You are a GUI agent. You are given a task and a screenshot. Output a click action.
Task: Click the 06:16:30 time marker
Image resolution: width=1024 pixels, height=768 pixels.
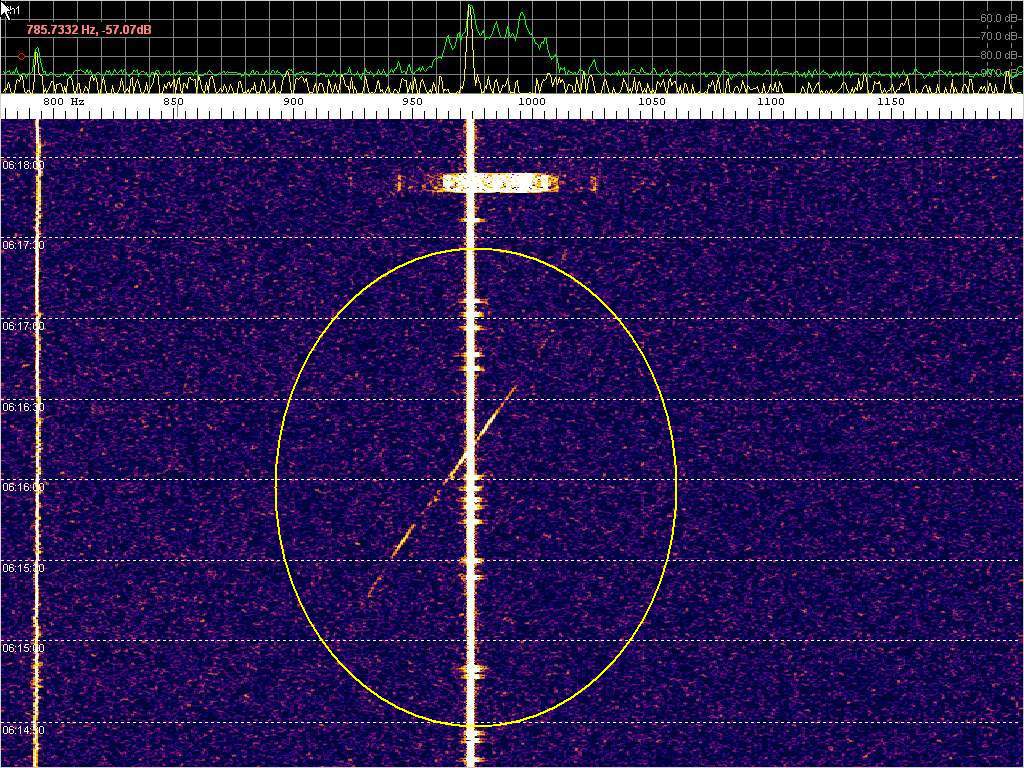coord(22,407)
